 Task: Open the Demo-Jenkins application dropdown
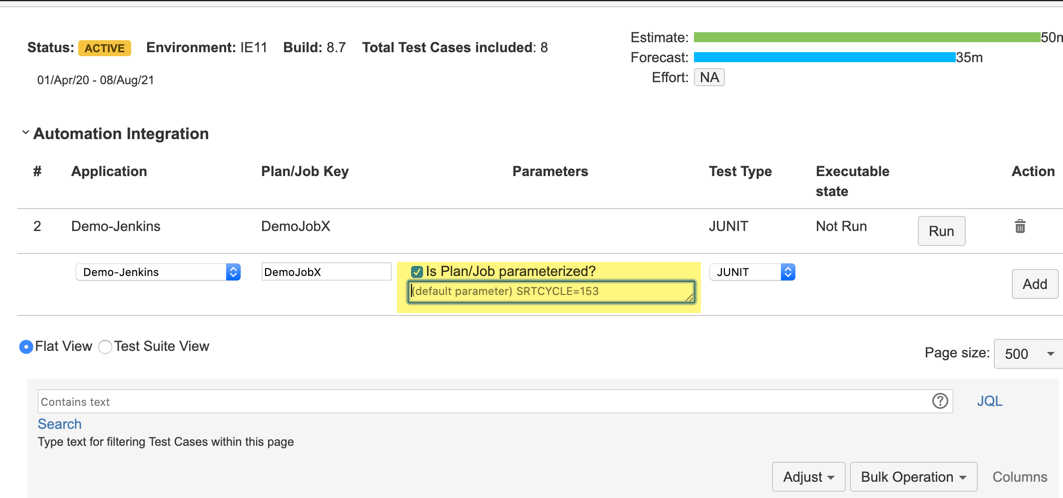point(158,272)
